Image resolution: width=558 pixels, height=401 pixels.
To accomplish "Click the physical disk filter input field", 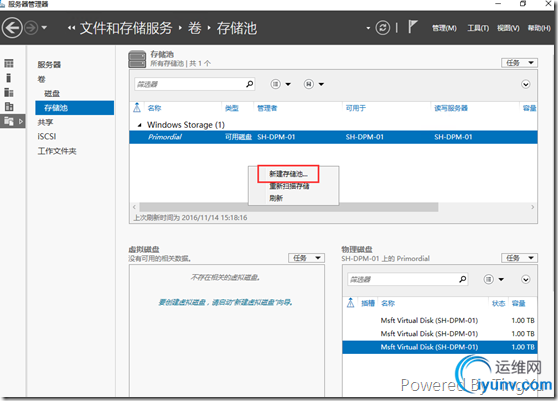I will 402,279.
